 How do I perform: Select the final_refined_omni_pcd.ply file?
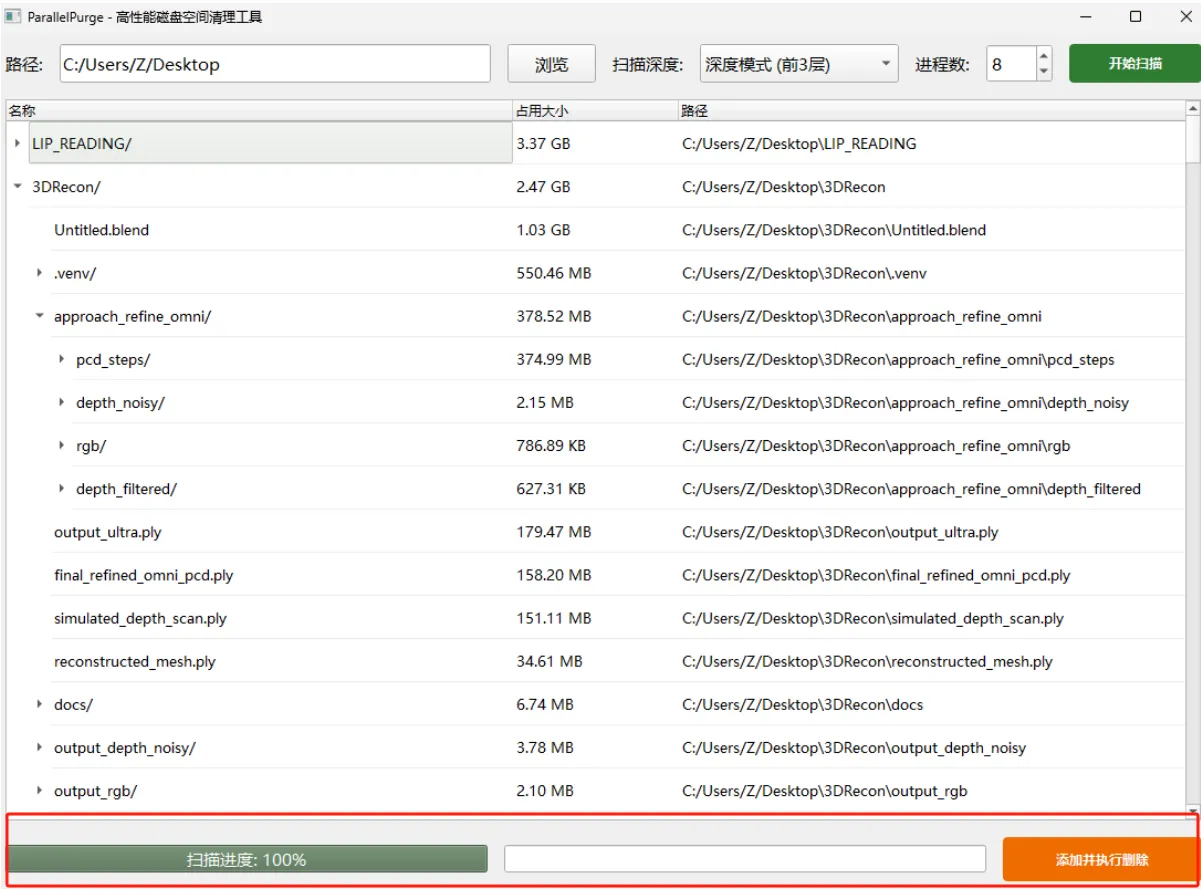144,575
